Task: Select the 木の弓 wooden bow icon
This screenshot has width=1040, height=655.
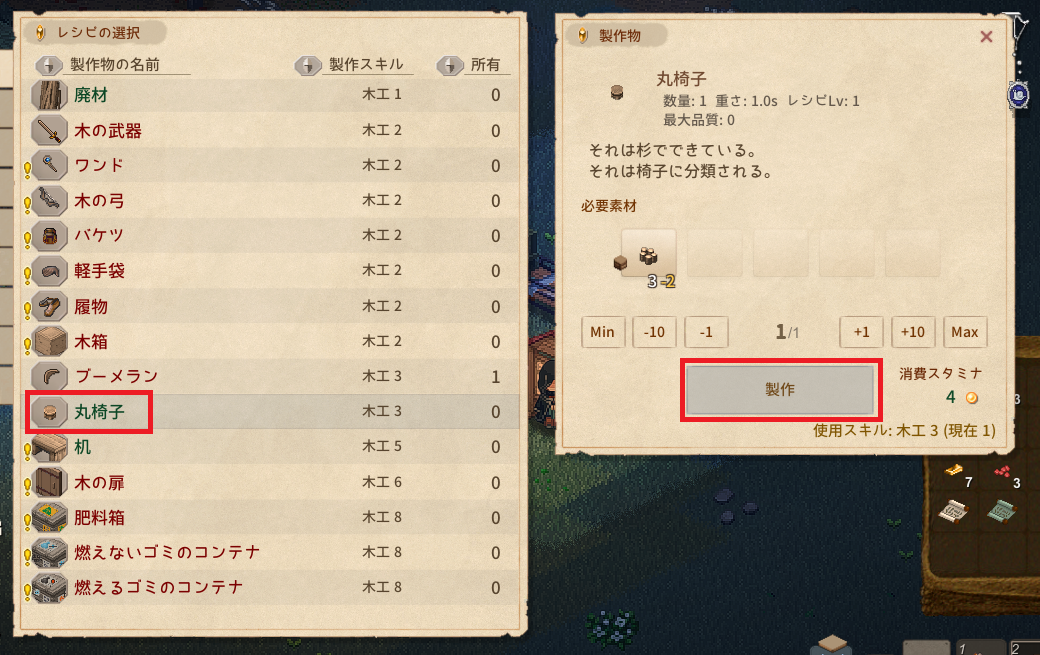Action: [x=50, y=201]
